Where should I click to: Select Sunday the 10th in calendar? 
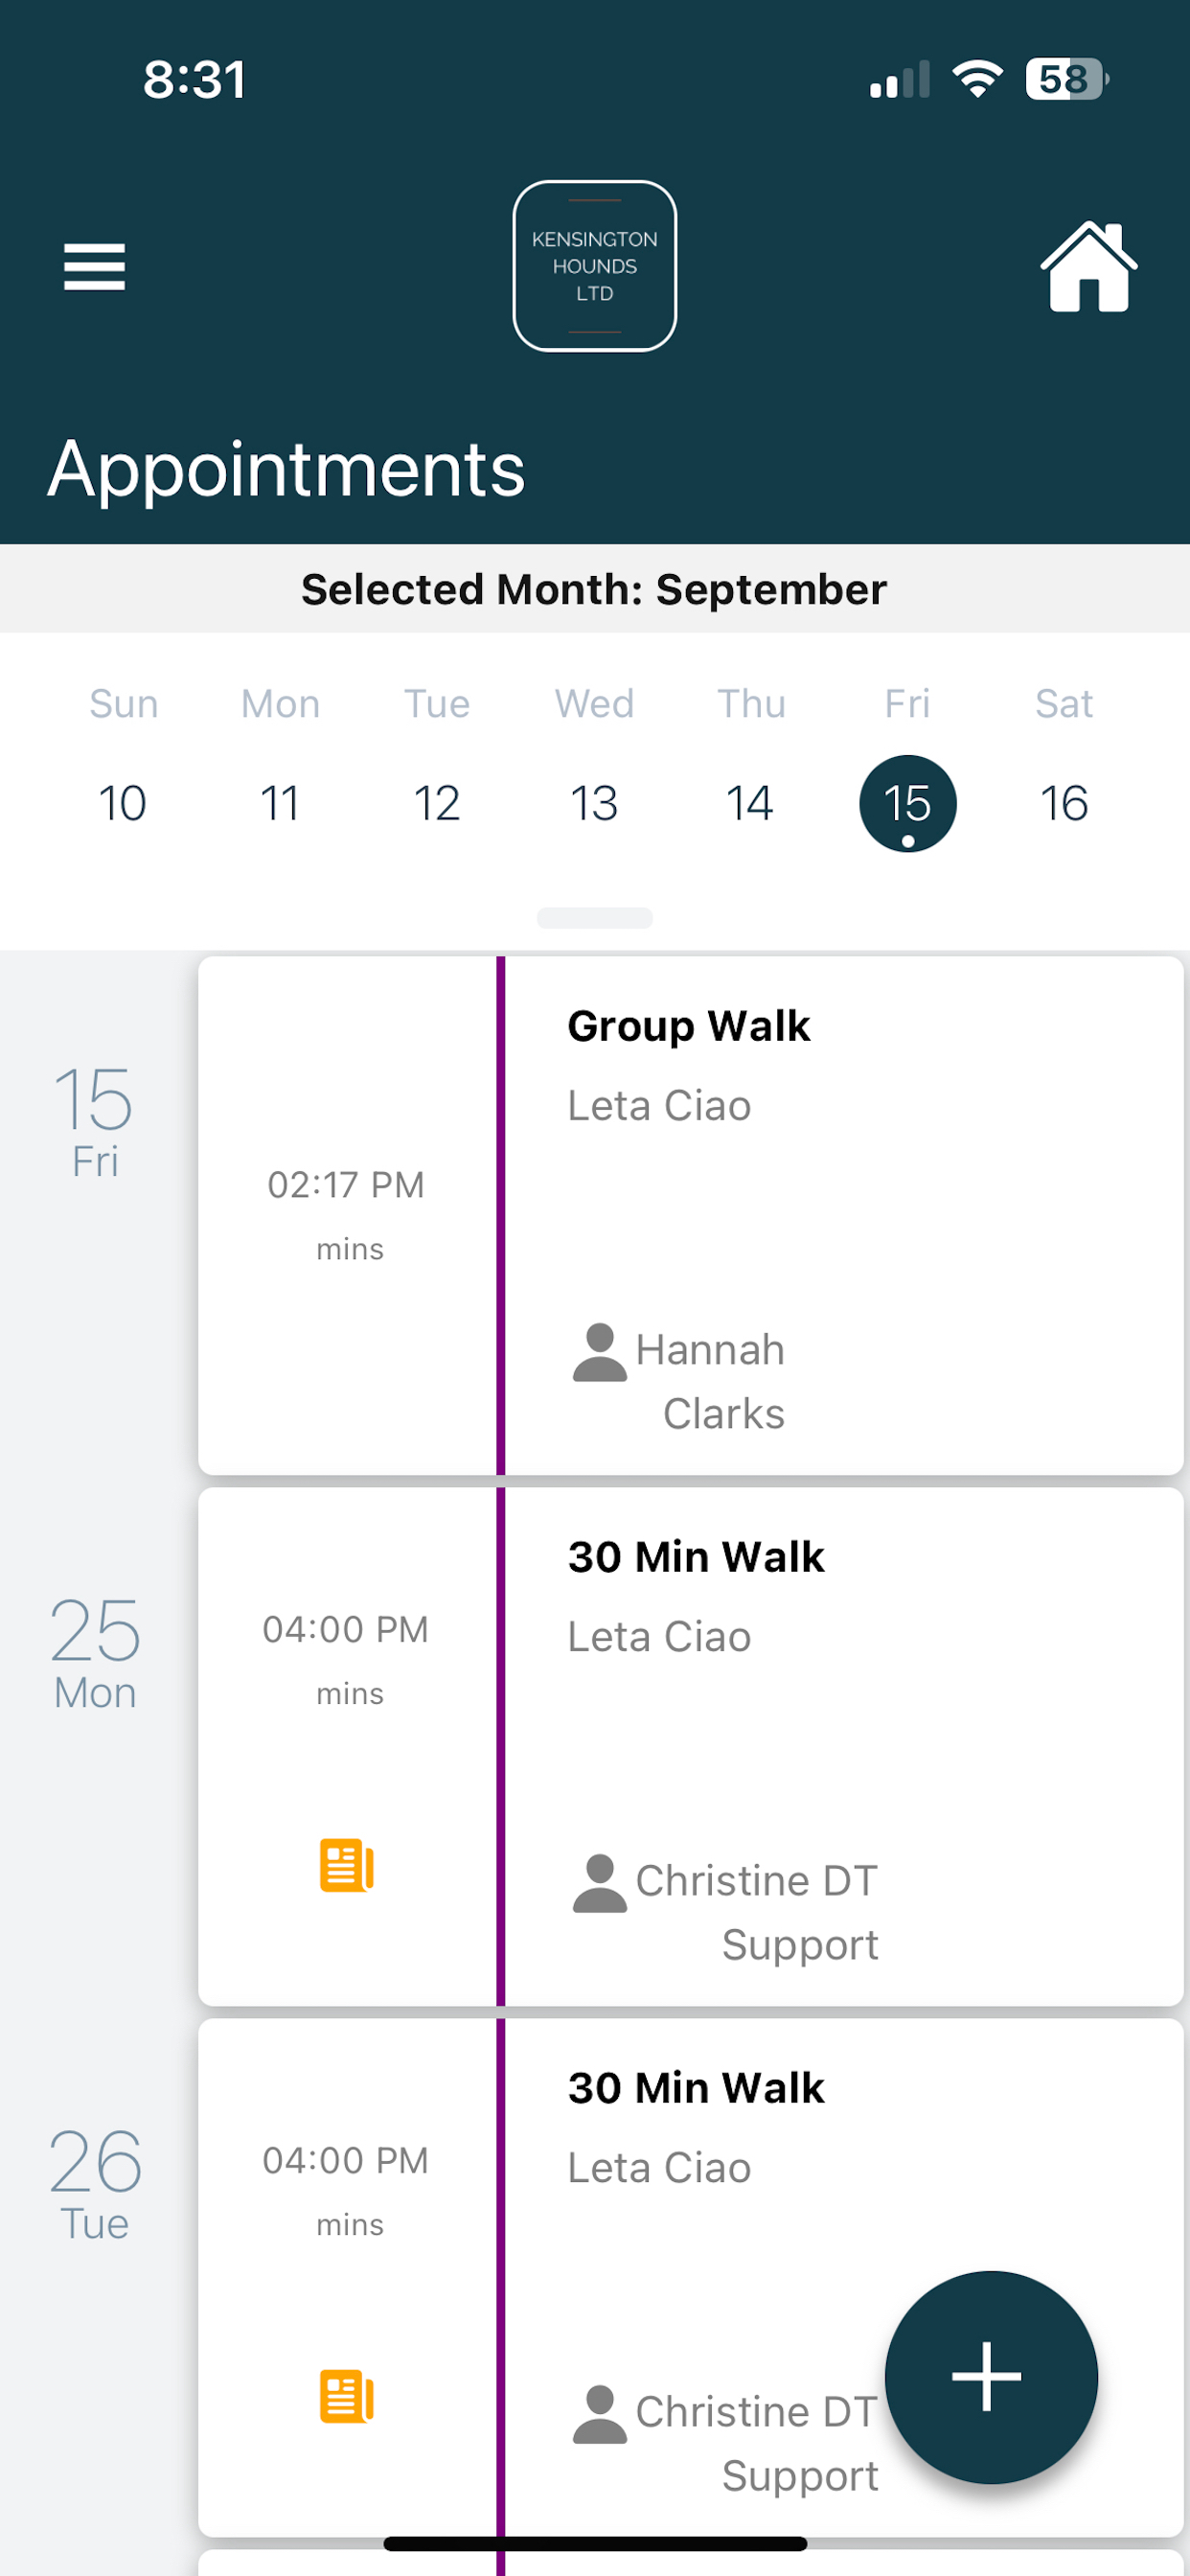coord(123,803)
